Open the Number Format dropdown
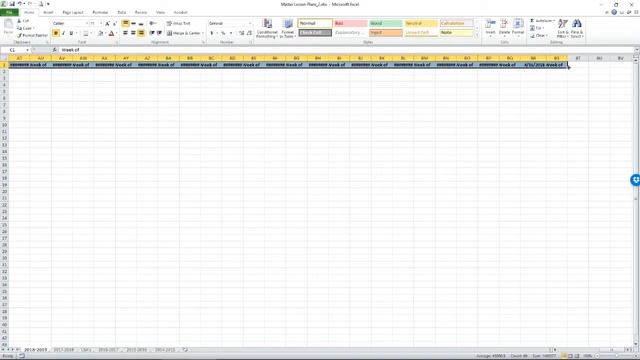640x360 pixels. (250, 24)
